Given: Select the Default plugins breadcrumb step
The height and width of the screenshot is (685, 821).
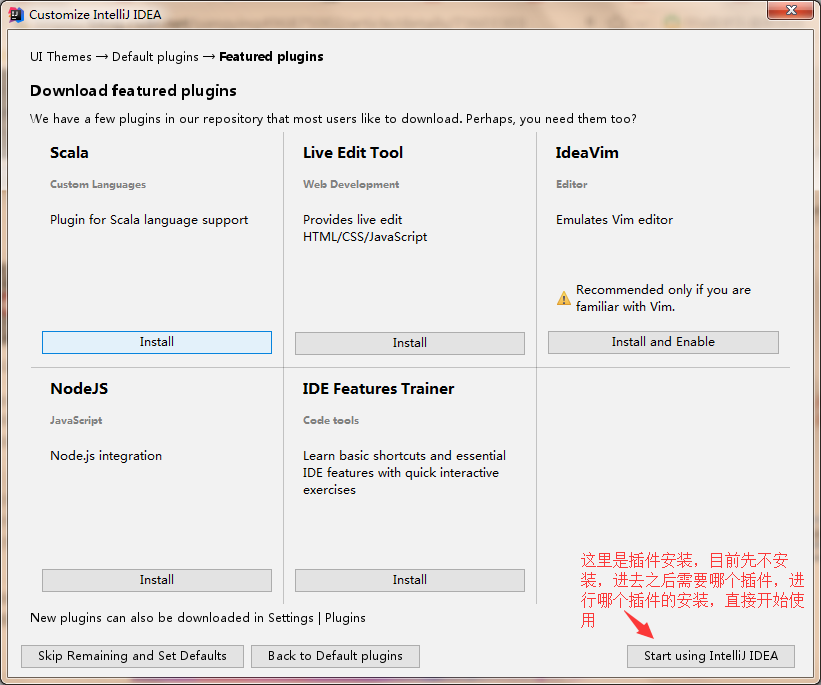Looking at the screenshot, I should point(156,57).
